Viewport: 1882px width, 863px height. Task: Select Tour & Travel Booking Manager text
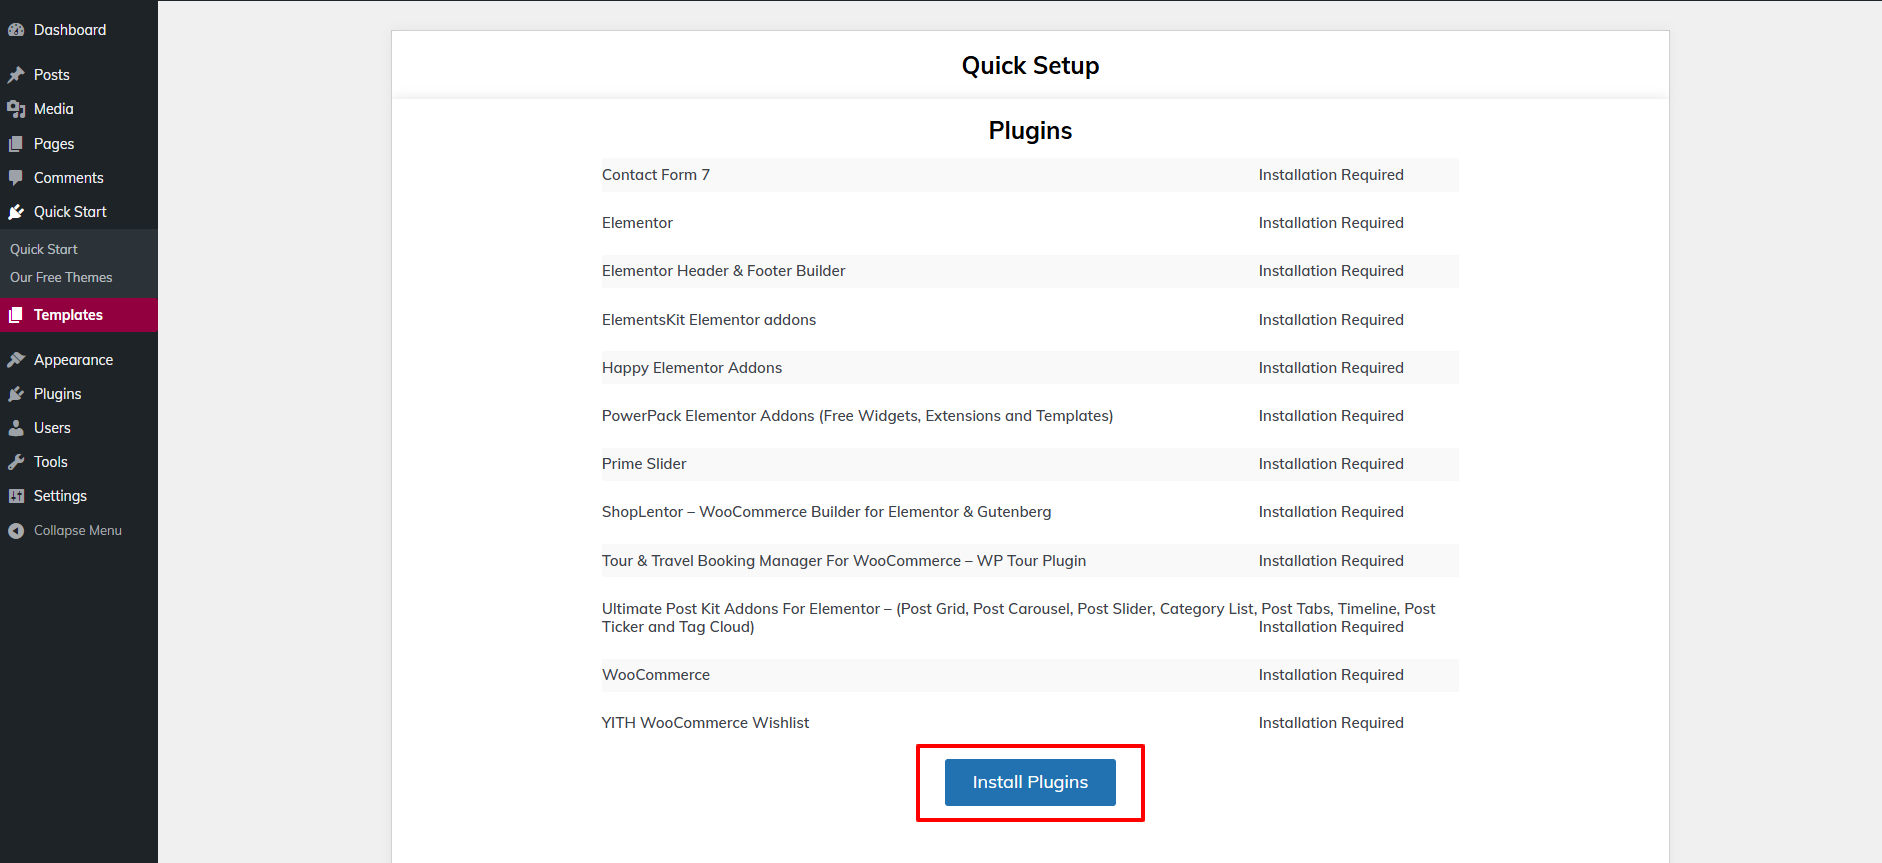[x=844, y=561]
